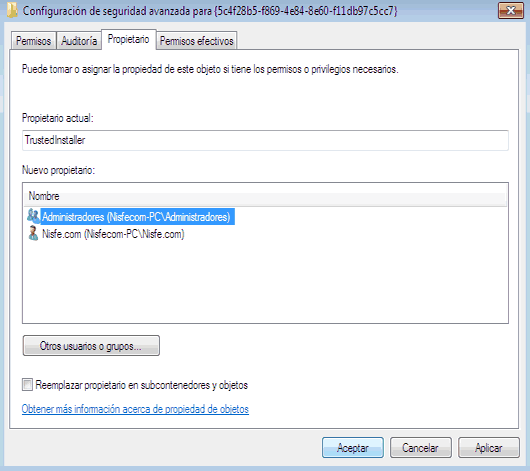Open the Auditoría tab

click(79, 41)
